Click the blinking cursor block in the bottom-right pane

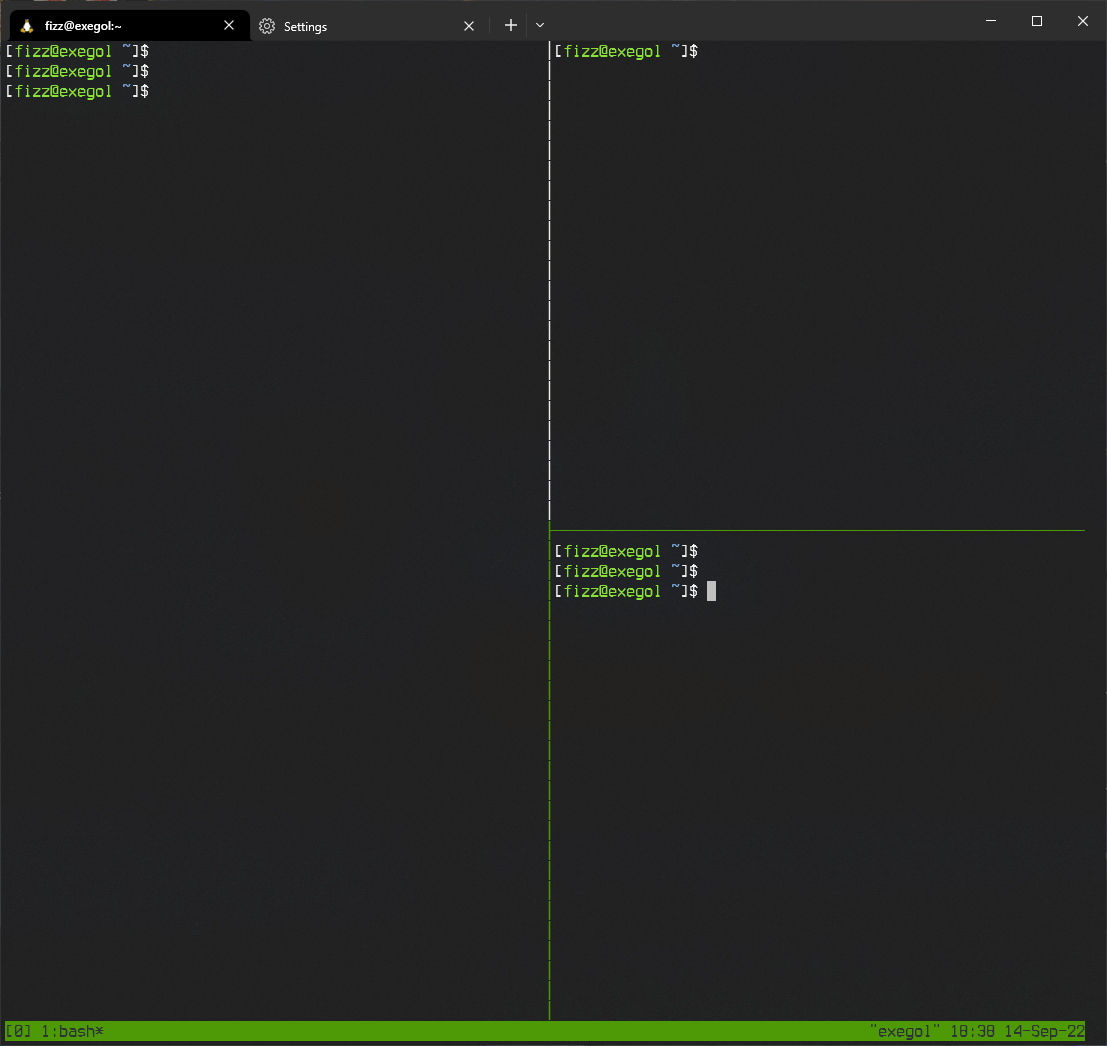coord(711,590)
